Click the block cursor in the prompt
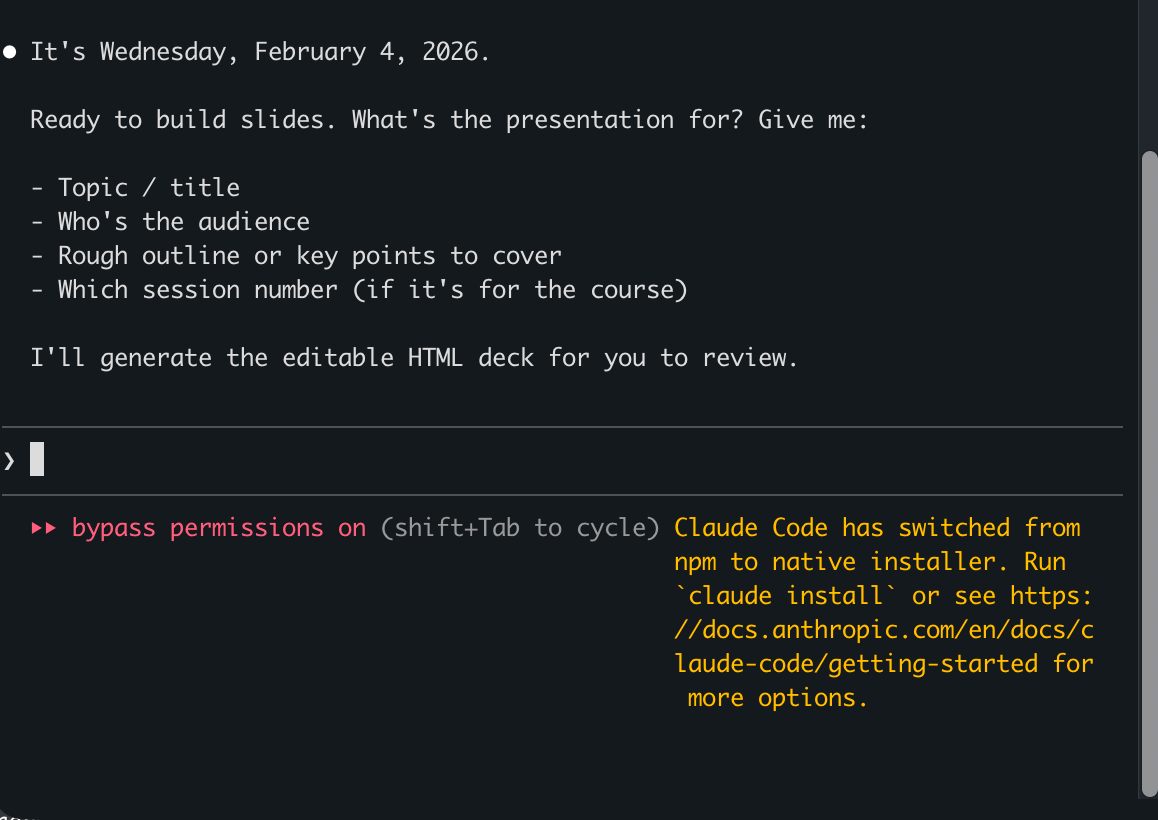The width and height of the screenshot is (1158, 820). (x=37, y=460)
